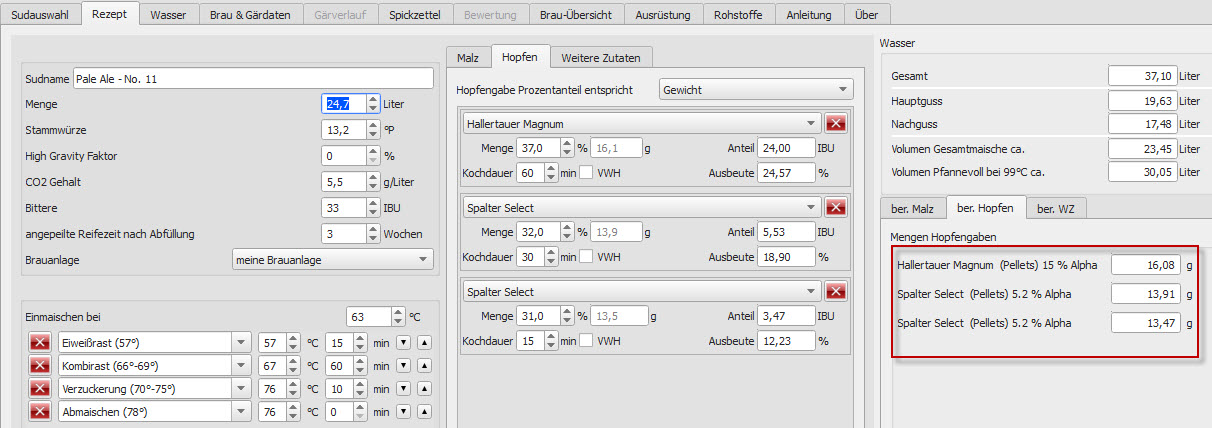Remove the Spalter Select hop with 15 min boil
The width and height of the screenshot is (1212, 428).
[x=835, y=292]
